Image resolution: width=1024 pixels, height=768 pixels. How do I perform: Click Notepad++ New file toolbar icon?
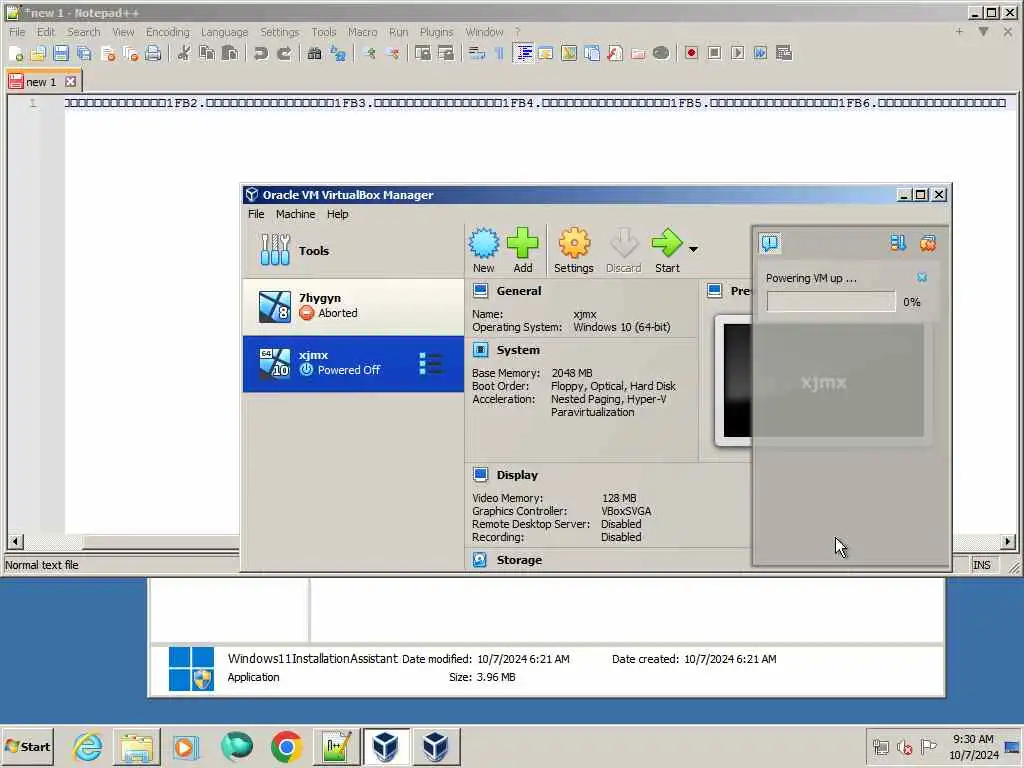point(16,54)
